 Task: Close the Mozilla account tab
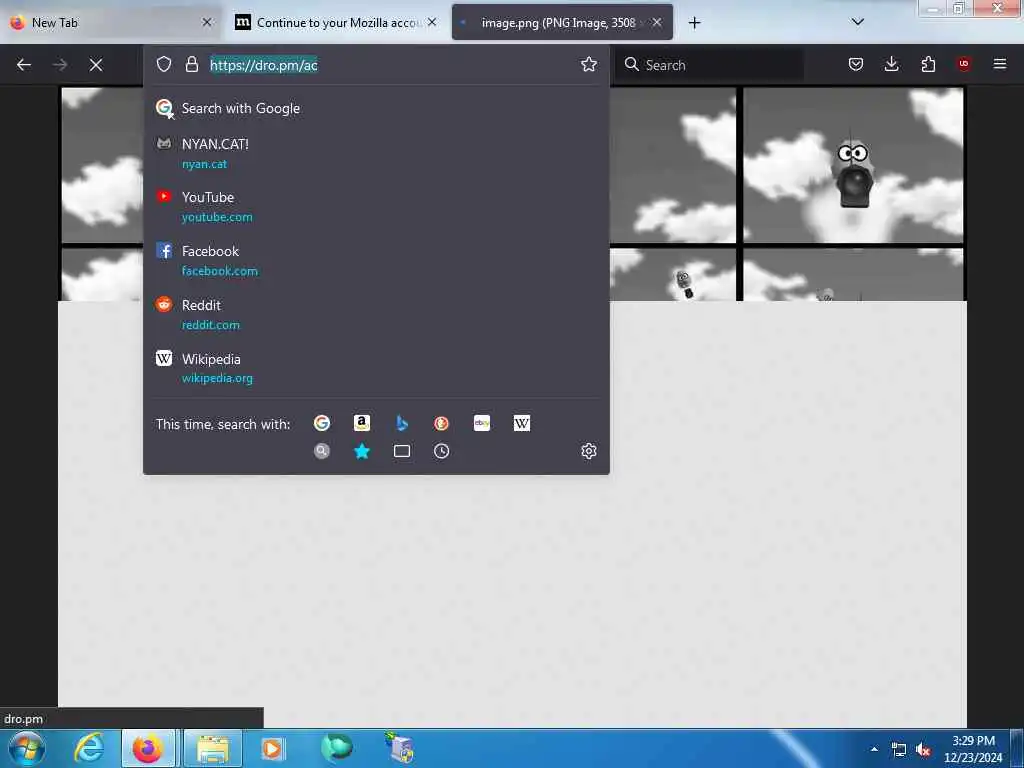pos(432,22)
